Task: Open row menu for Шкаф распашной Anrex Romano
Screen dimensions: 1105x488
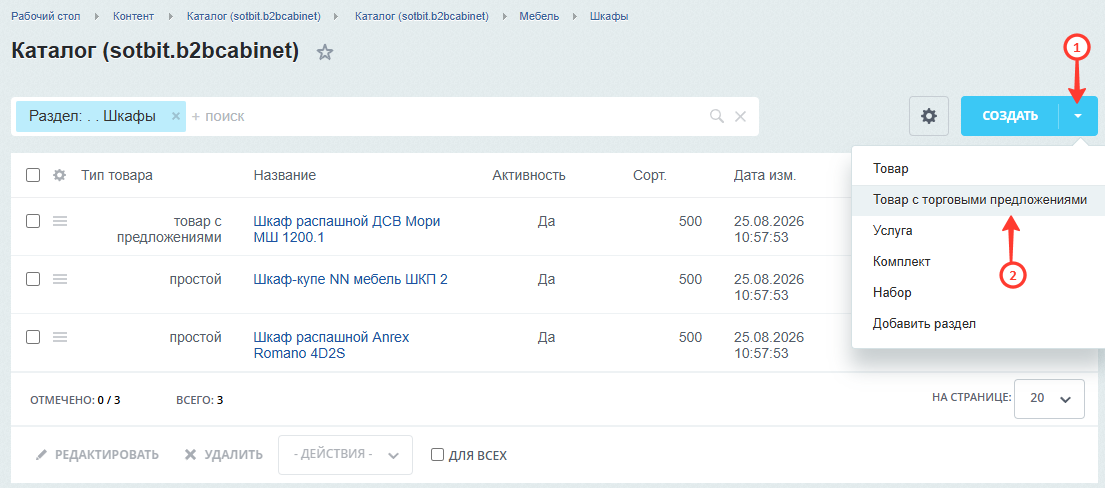Action: pos(60,337)
